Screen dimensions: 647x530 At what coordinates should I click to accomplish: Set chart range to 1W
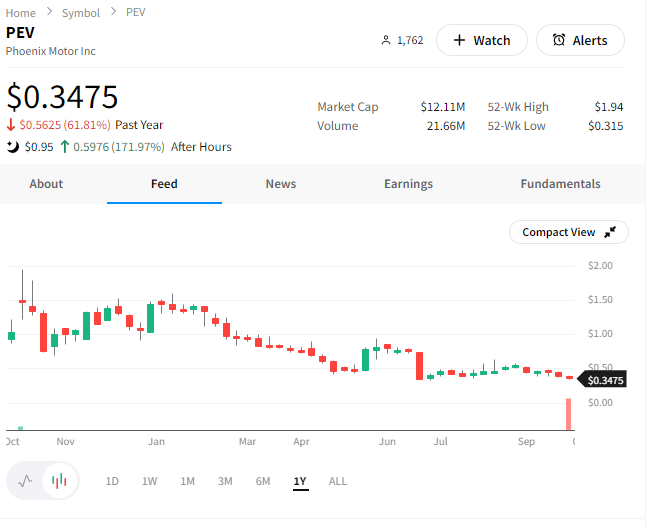149,481
